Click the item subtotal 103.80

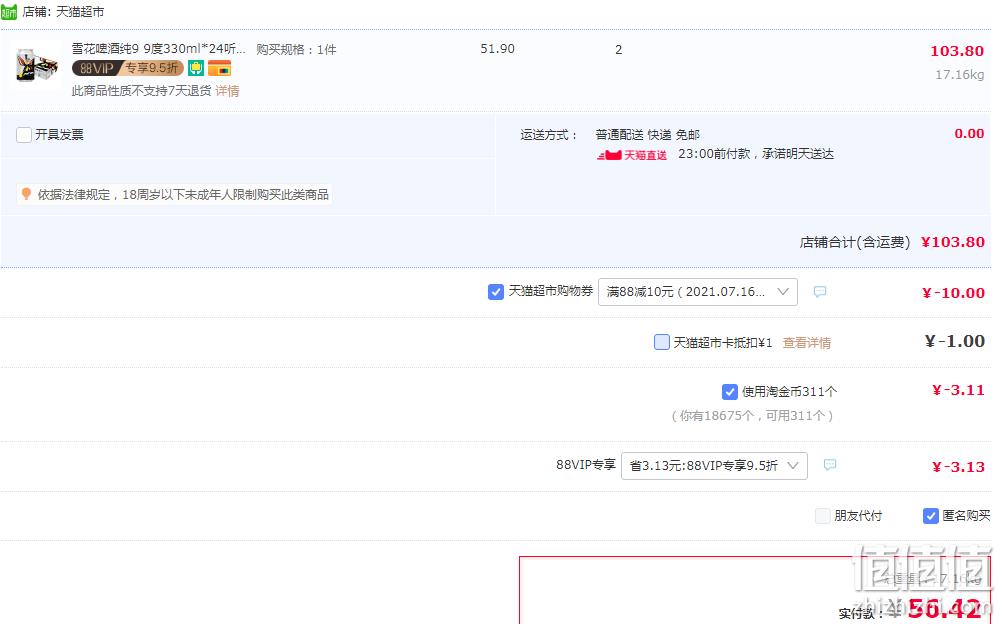point(957,51)
